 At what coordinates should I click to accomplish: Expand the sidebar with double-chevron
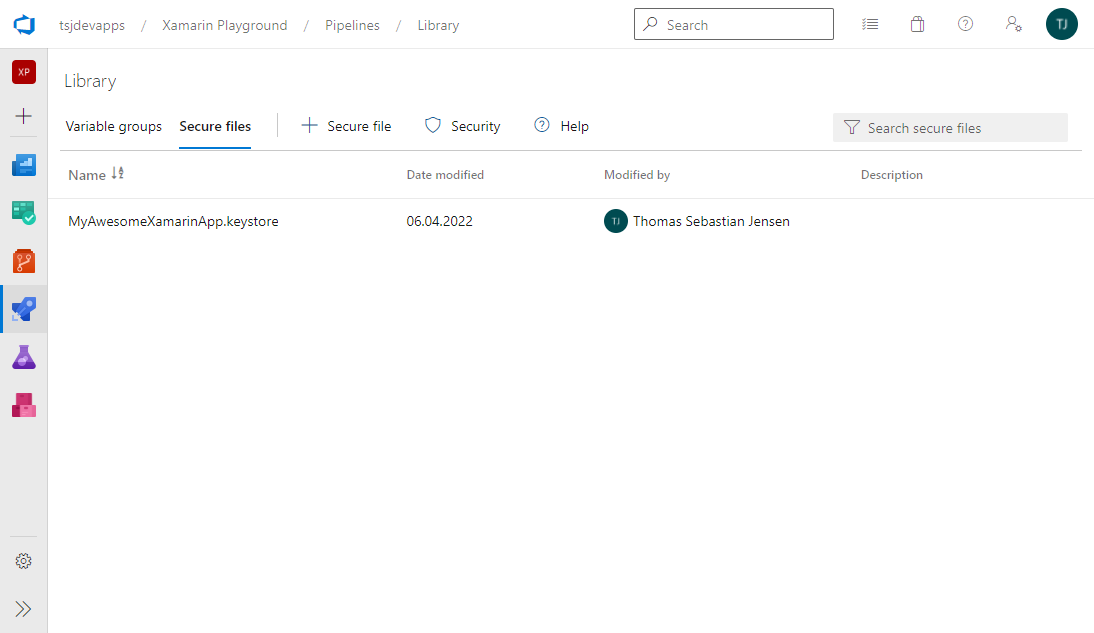pyautogui.click(x=24, y=608)
